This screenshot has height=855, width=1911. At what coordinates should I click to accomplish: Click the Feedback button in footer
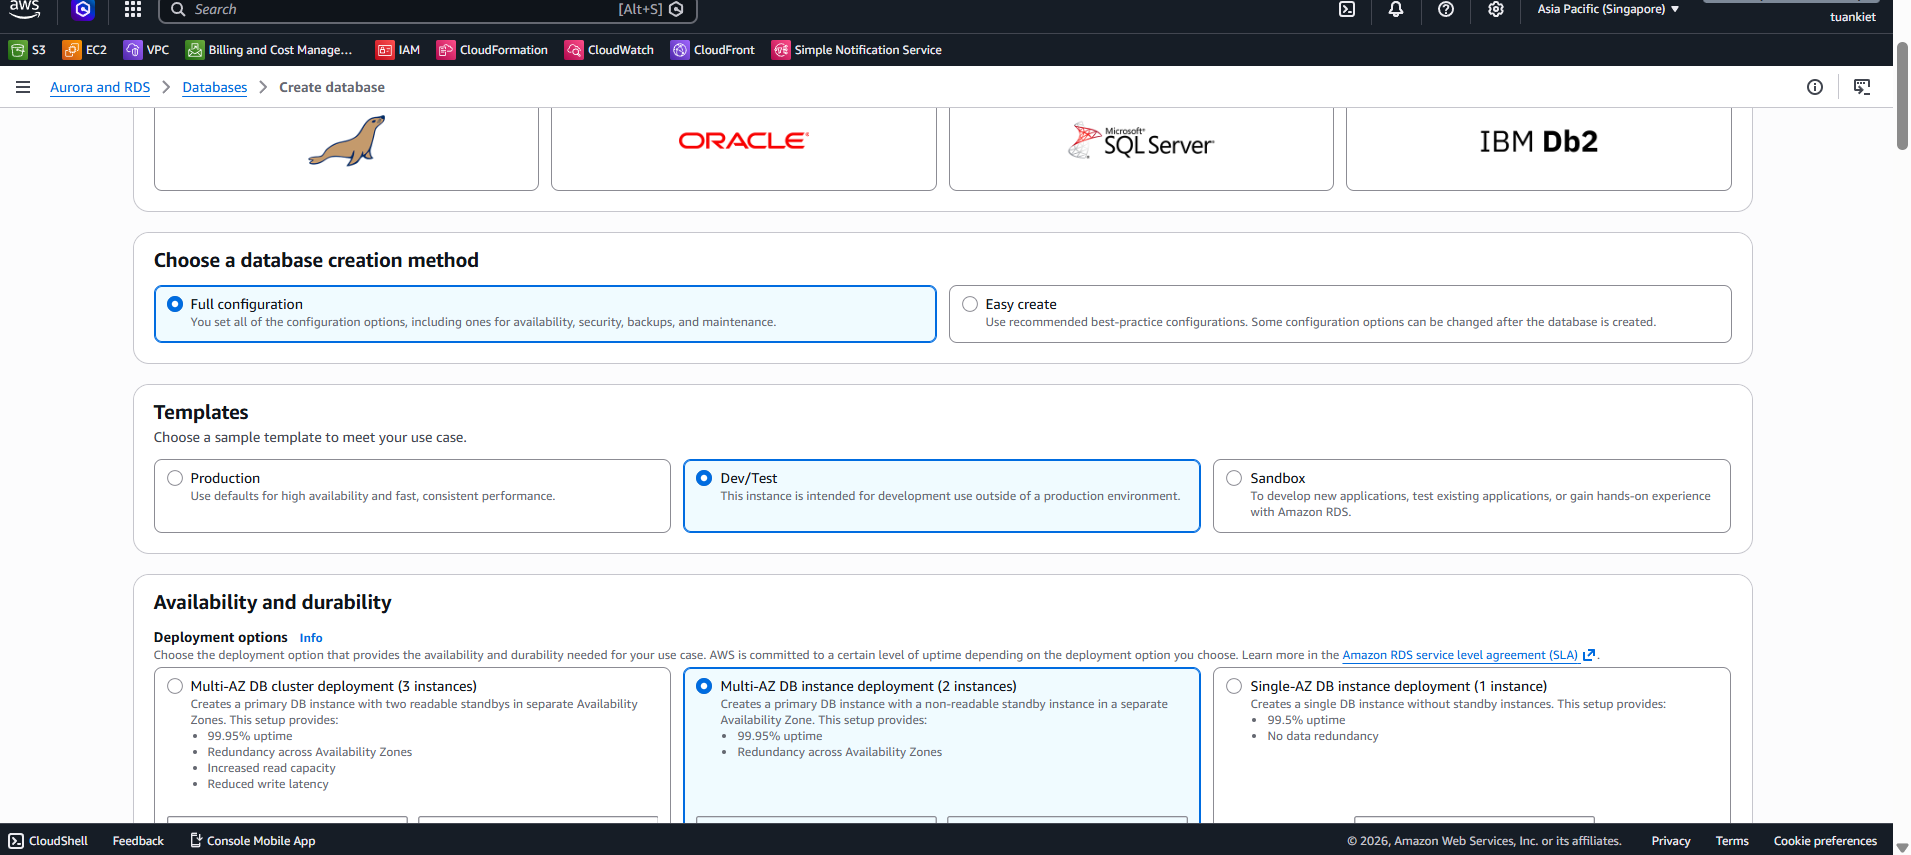(x=138, y=841)
